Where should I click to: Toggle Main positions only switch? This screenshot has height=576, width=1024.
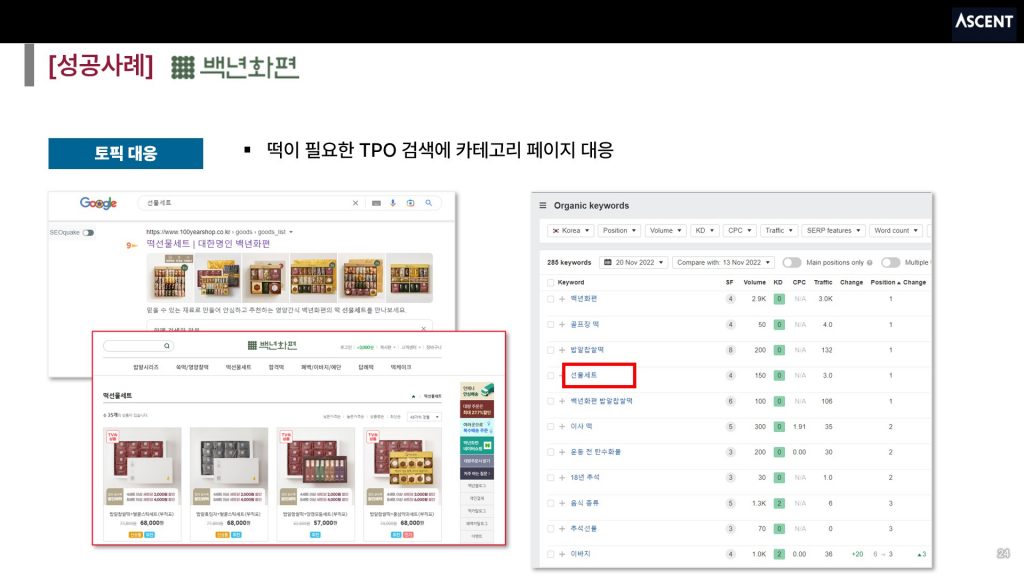[x=792, y=263]
